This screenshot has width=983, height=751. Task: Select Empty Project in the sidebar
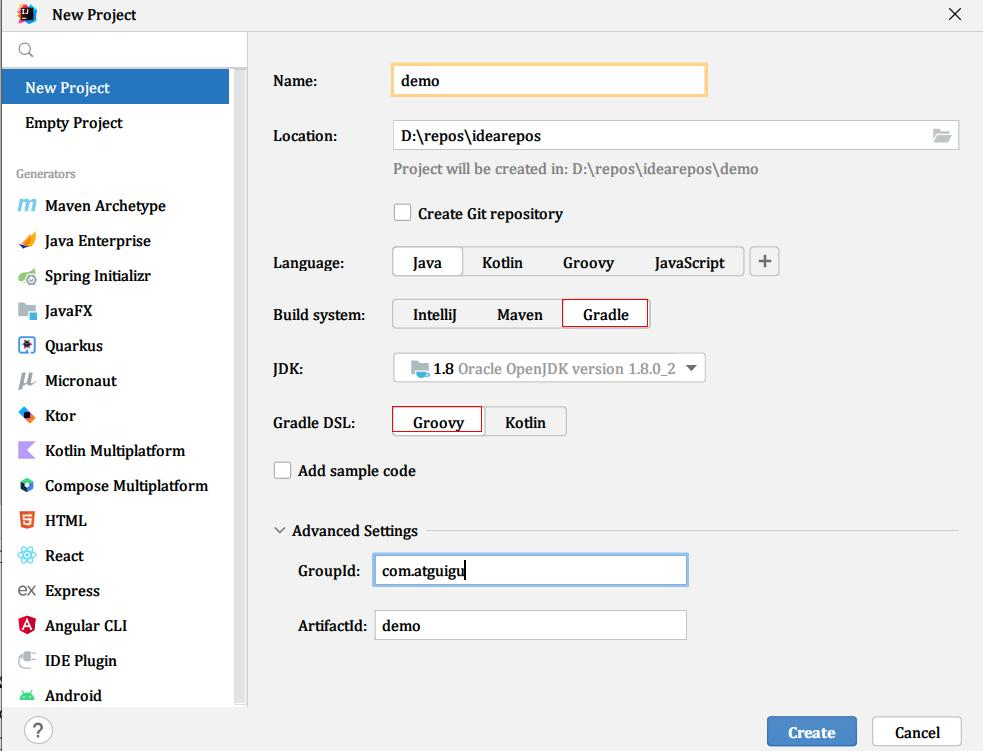[x=115, y=122]
